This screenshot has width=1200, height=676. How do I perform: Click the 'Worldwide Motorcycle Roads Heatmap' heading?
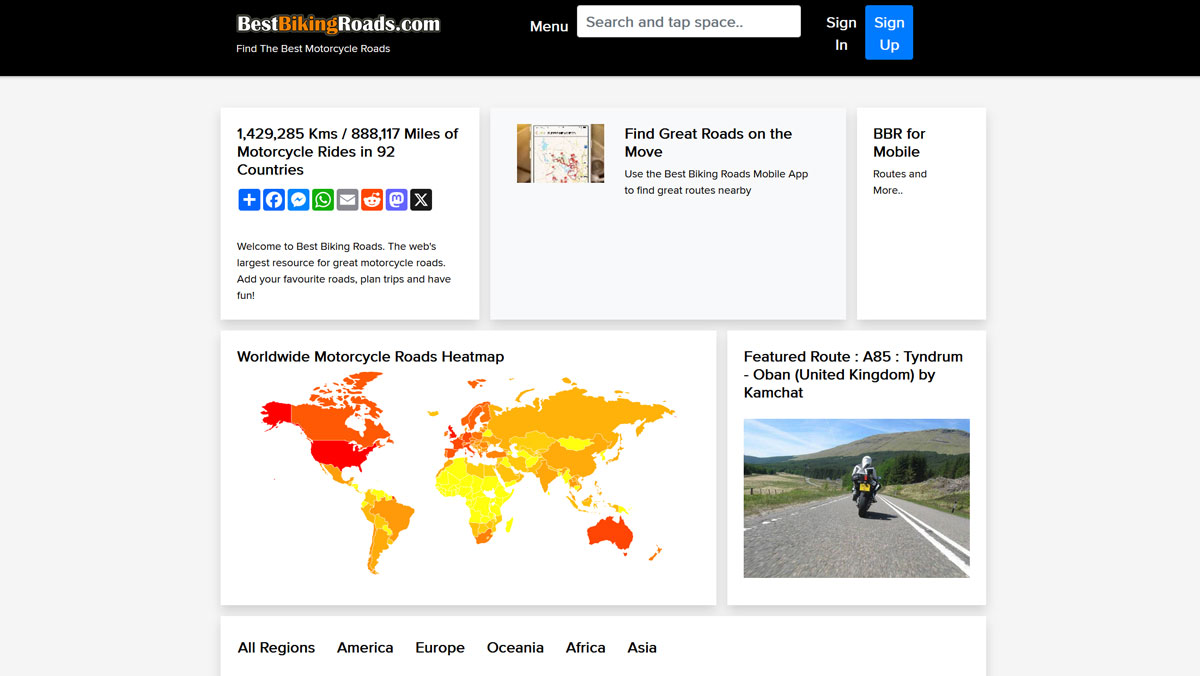point(370,357)
